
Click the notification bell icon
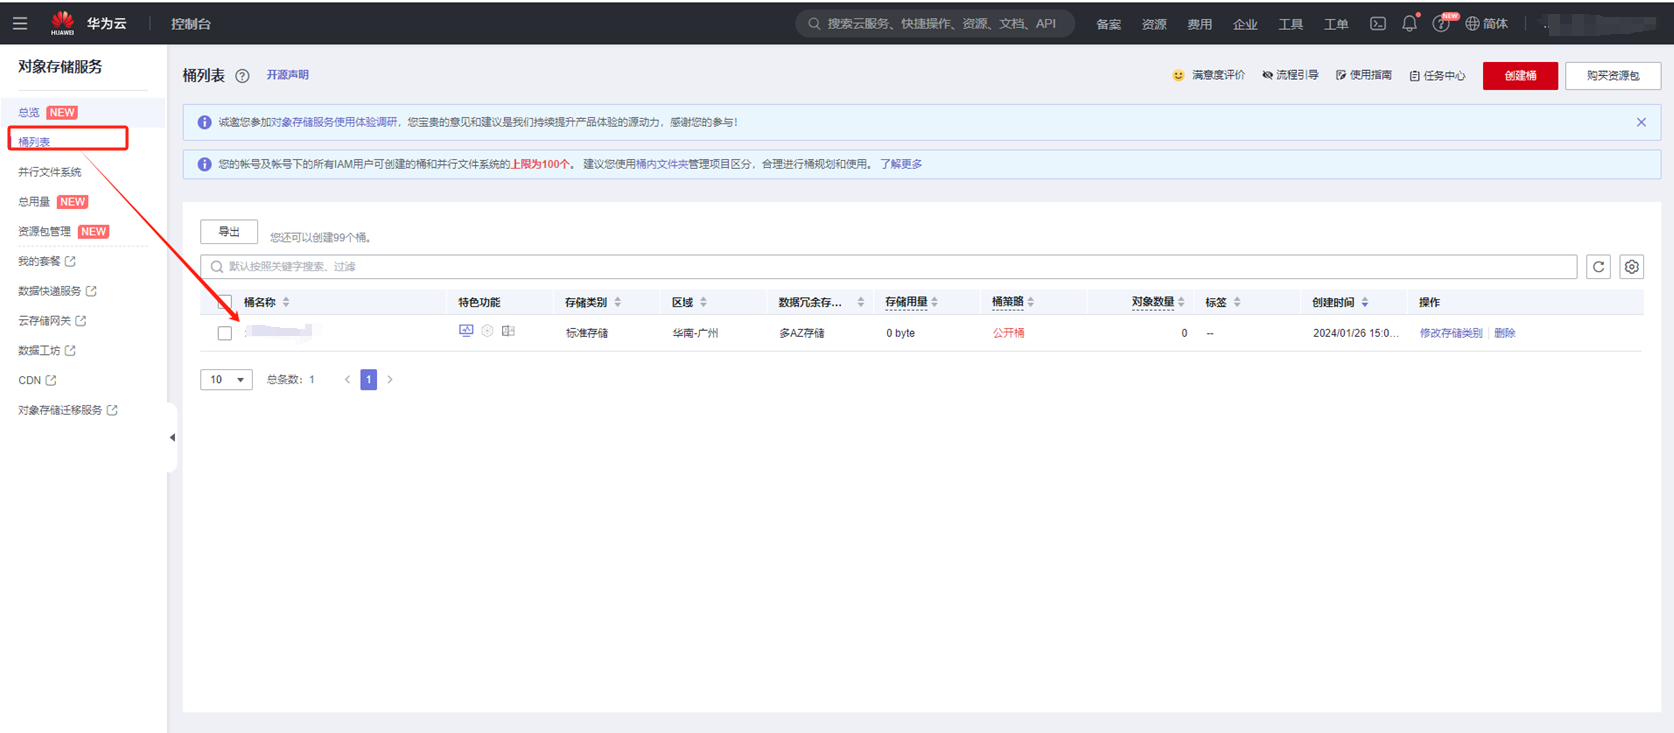pyautogui.click(x=1409, y=24)
